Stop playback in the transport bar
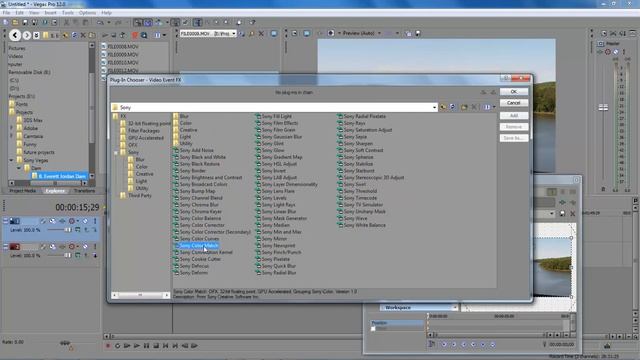The image size is (640, 360). [156, 346]
